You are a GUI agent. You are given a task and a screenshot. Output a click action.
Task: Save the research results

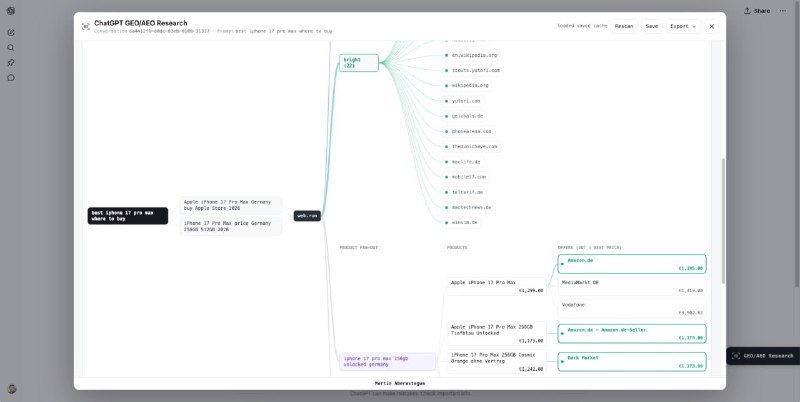click(x=652, y=27)
